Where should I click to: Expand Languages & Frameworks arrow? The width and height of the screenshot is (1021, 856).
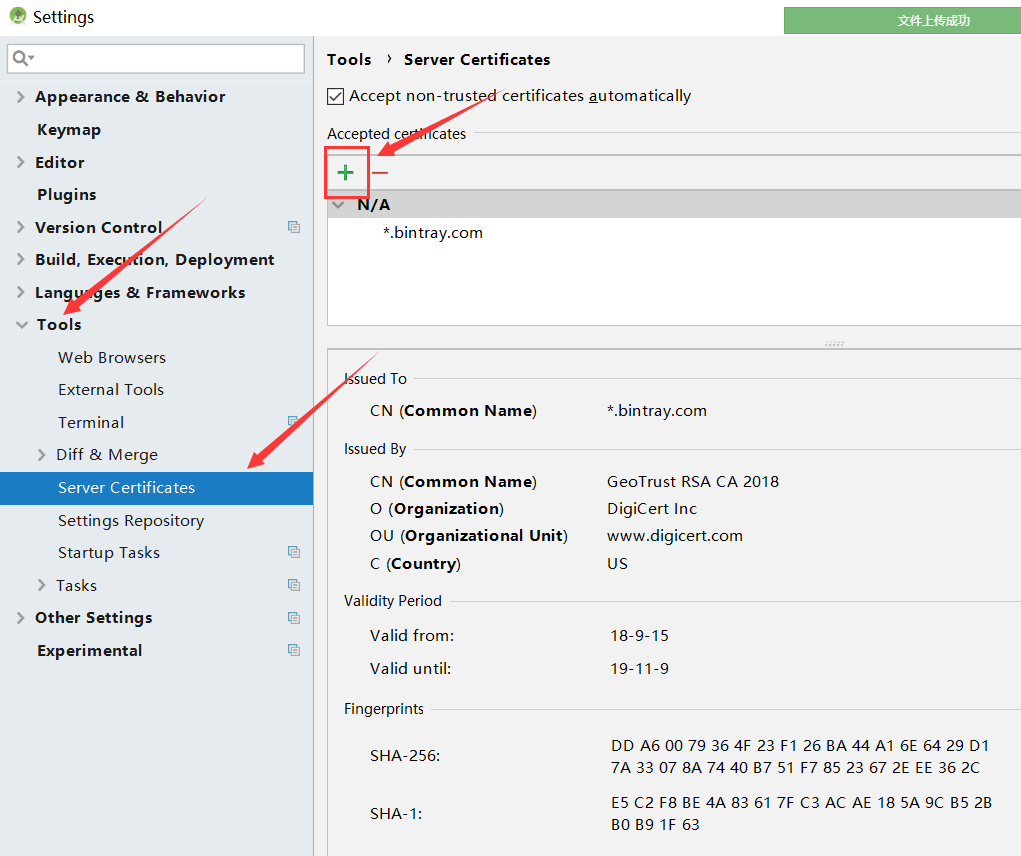(20, 292)
